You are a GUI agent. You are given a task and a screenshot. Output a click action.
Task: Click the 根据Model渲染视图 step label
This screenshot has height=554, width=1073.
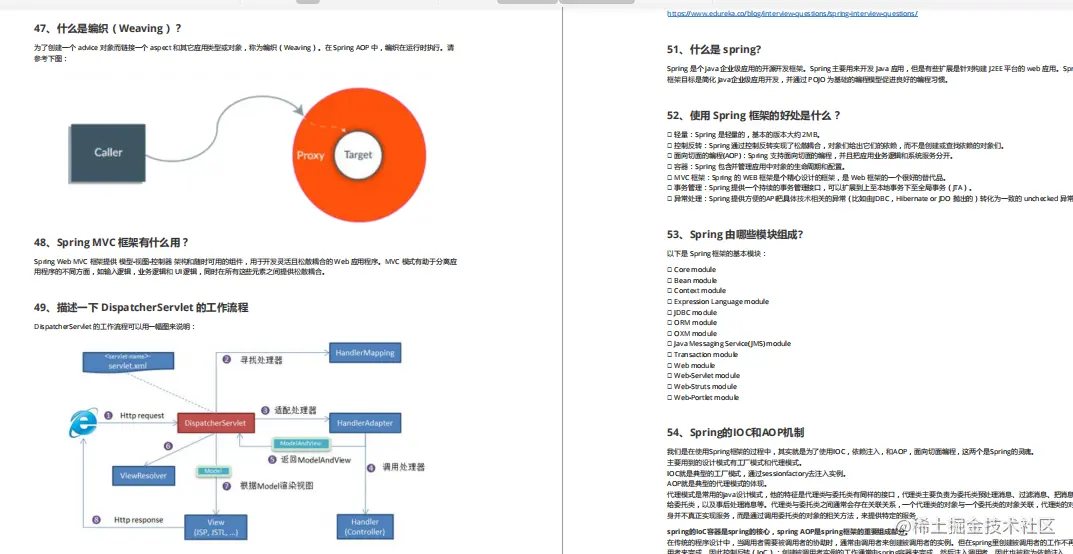point(276,486)
